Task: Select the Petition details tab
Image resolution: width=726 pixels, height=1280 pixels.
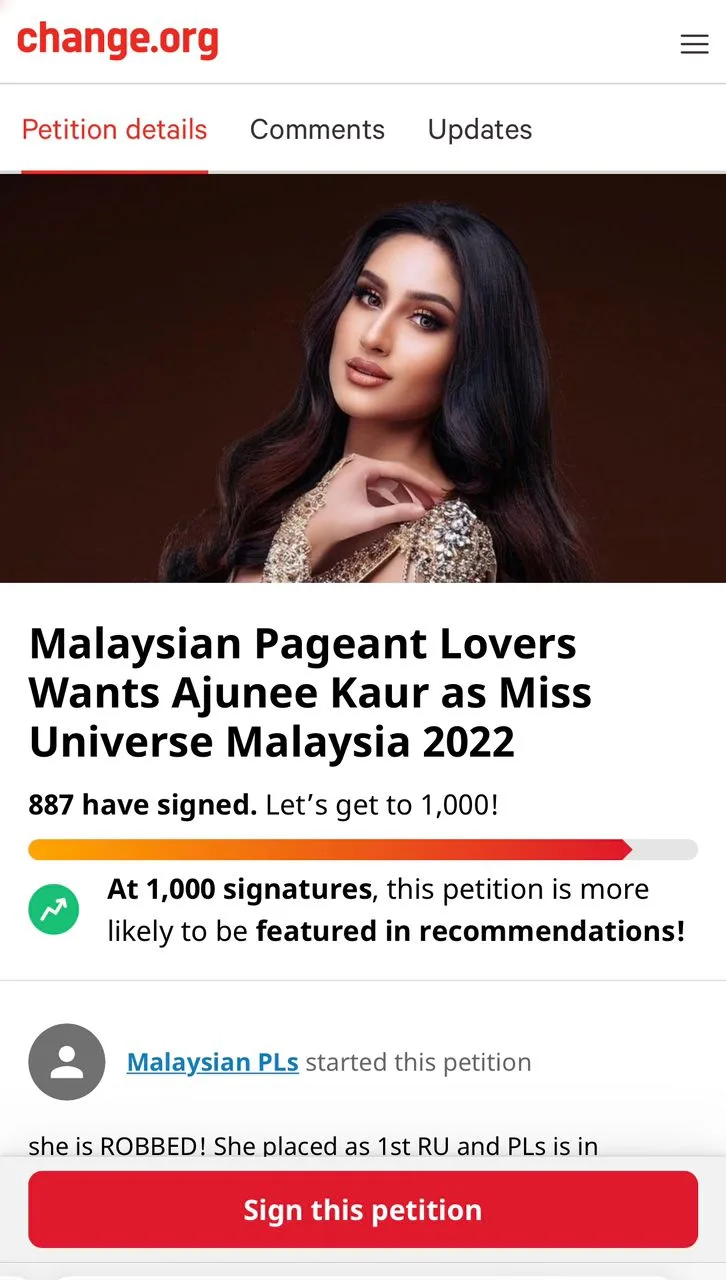Action: (x=114, y=130)
